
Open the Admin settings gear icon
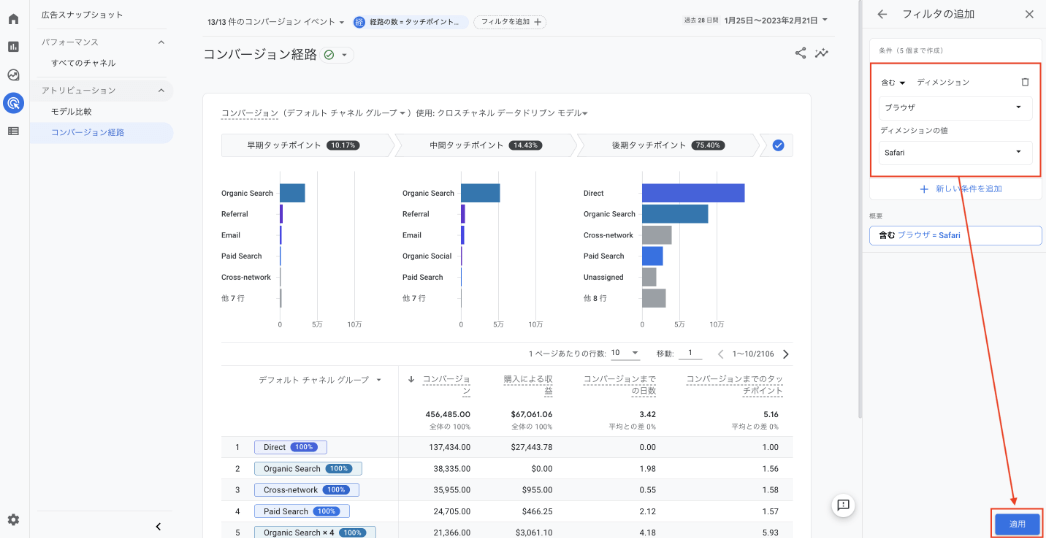(x=13, y=519)
